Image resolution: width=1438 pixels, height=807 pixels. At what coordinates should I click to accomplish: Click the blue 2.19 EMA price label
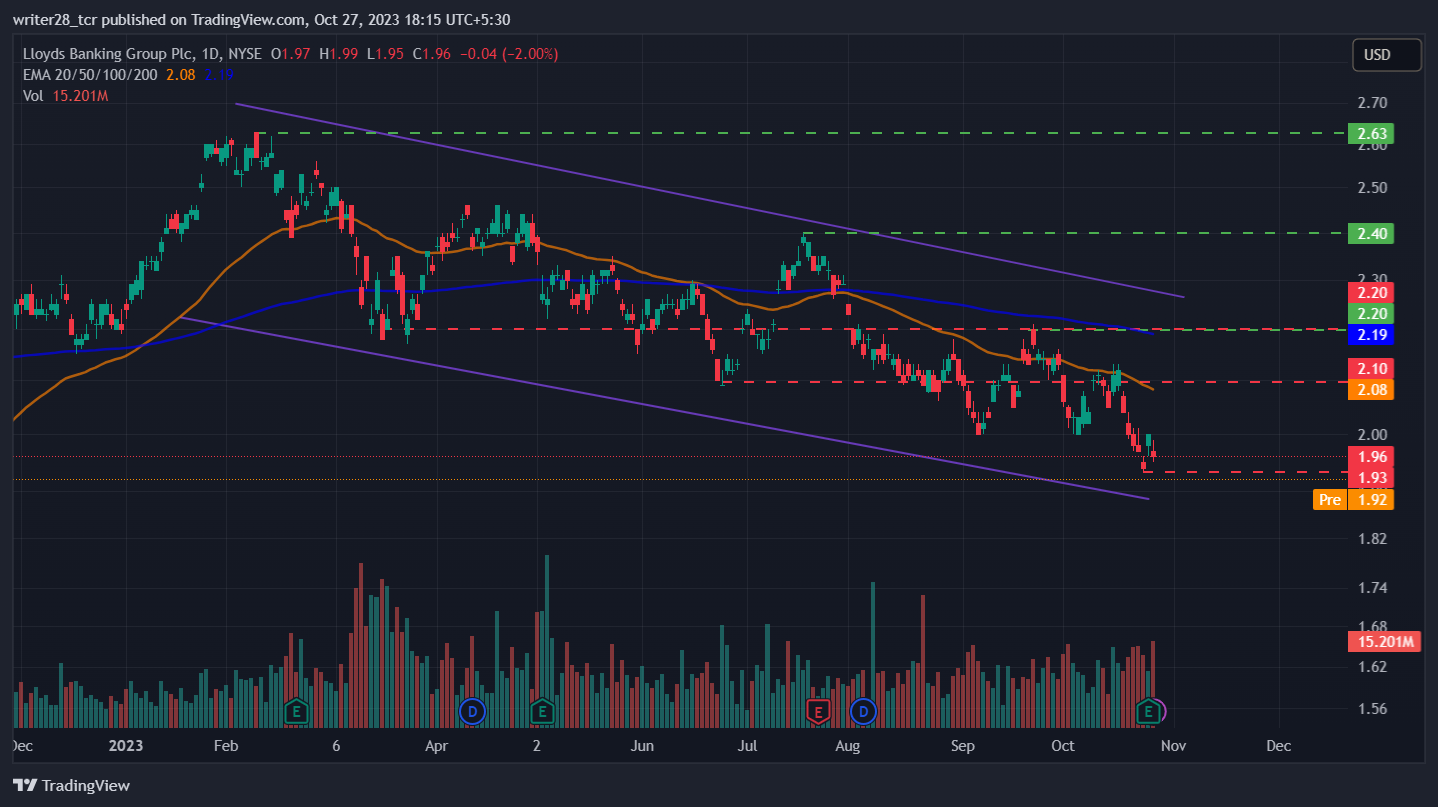pos(1370,334)
